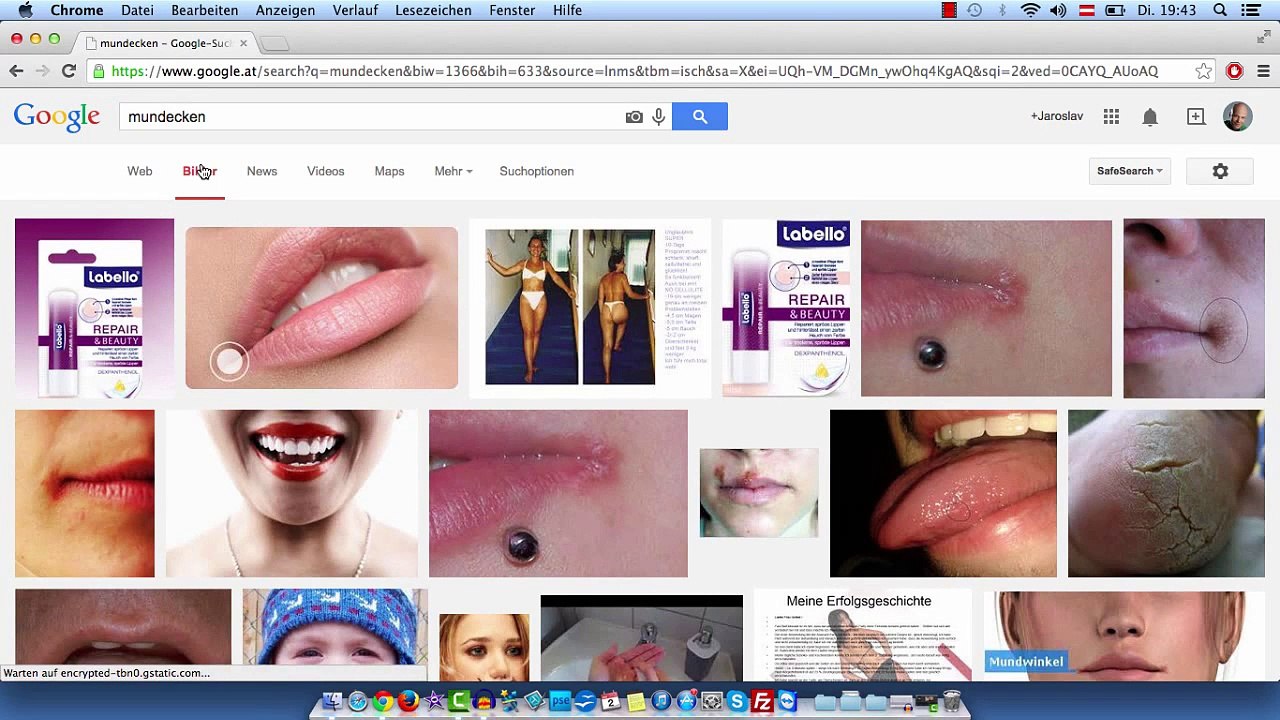The image size is (1280, 720).
Task: Close the mundecken Google tab
Action: [243, 43]
